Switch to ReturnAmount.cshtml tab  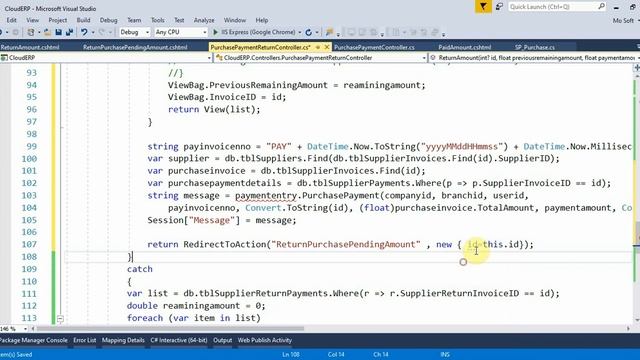tap(30, 47)
